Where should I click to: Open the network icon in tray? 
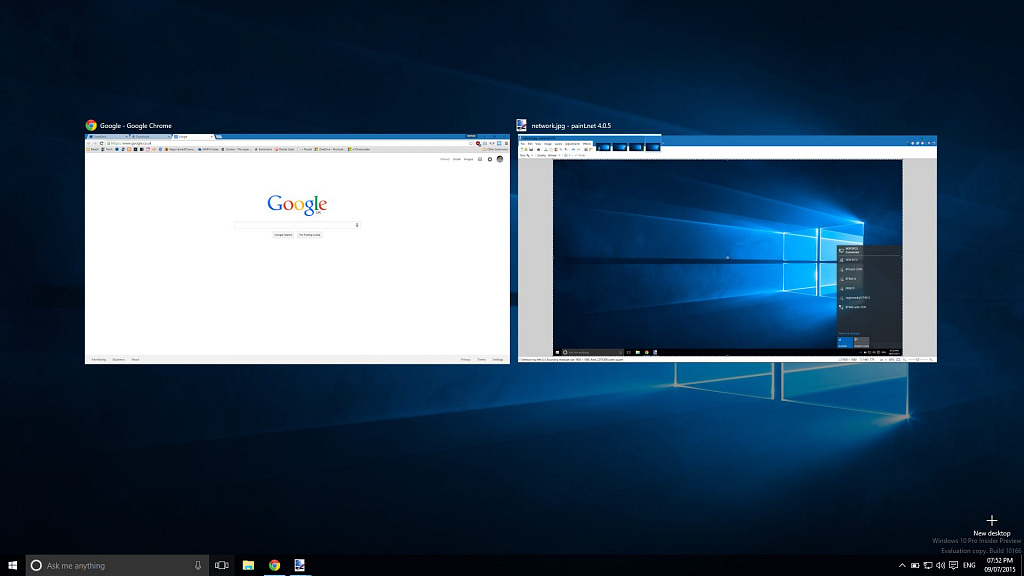click(x=928, y=566)
